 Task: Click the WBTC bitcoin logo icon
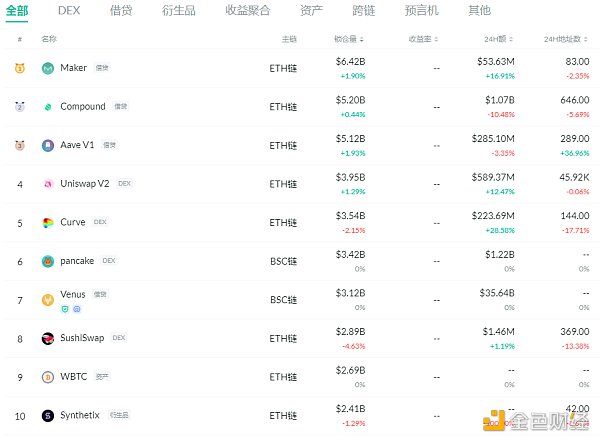tap(48, 377)
